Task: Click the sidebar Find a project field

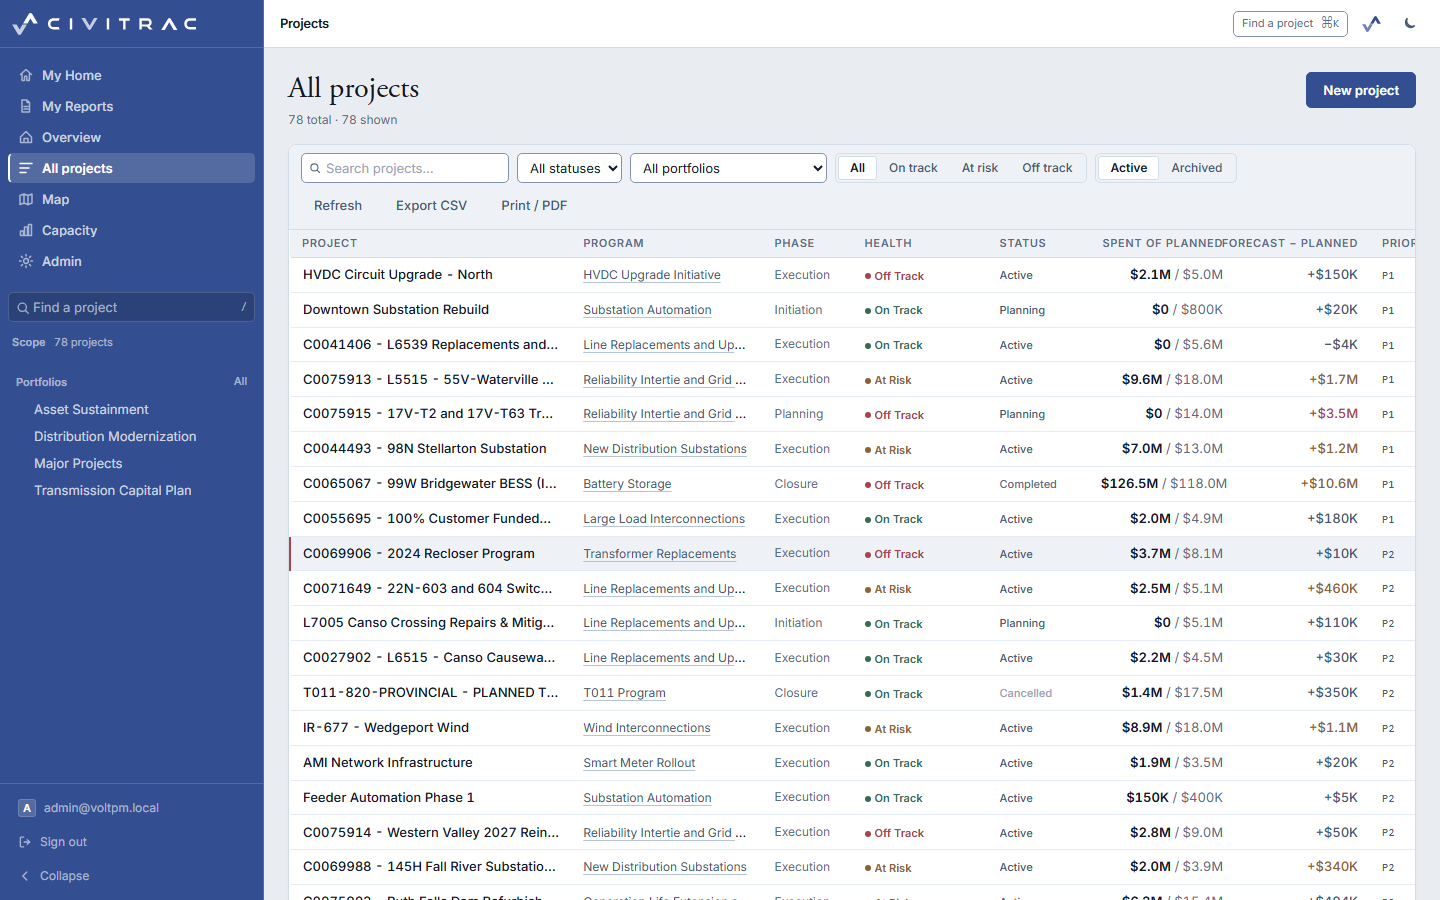Action: click(131, 307)
